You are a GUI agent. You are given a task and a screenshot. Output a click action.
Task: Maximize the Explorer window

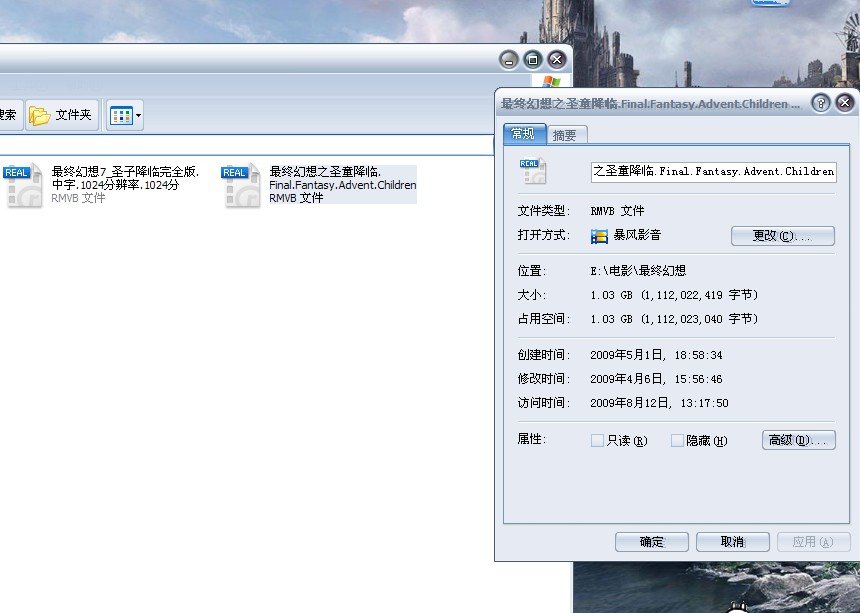click(x=533, y=59)
